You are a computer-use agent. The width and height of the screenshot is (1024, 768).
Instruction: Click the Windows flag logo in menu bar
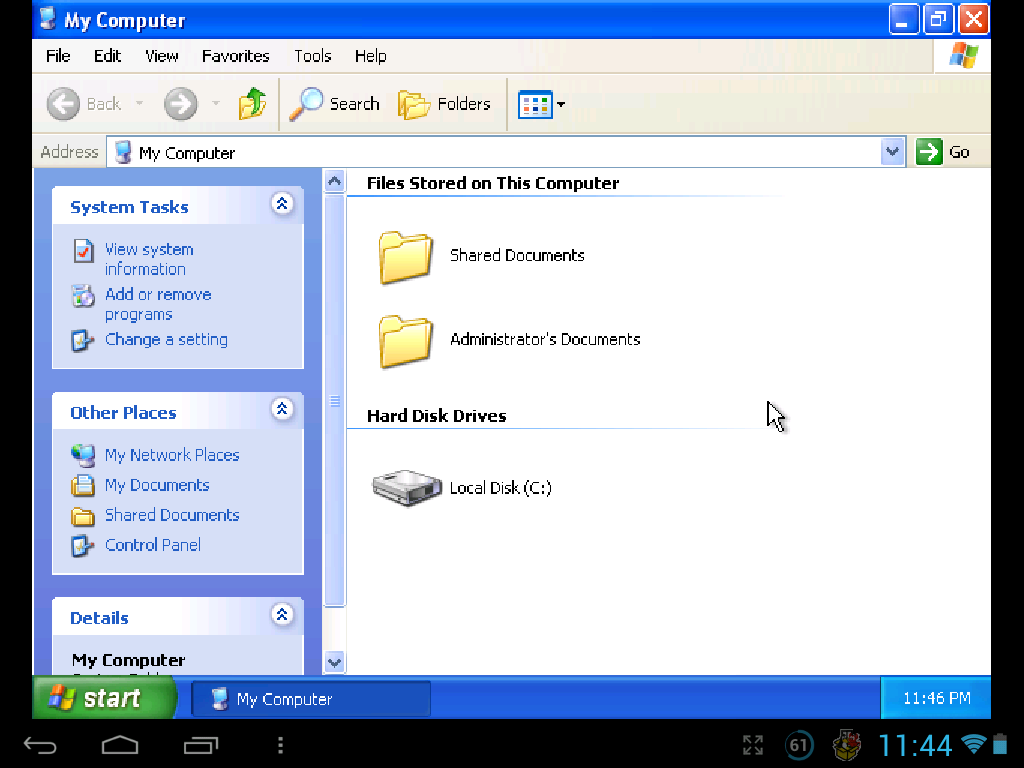click(x=963, y=55)
